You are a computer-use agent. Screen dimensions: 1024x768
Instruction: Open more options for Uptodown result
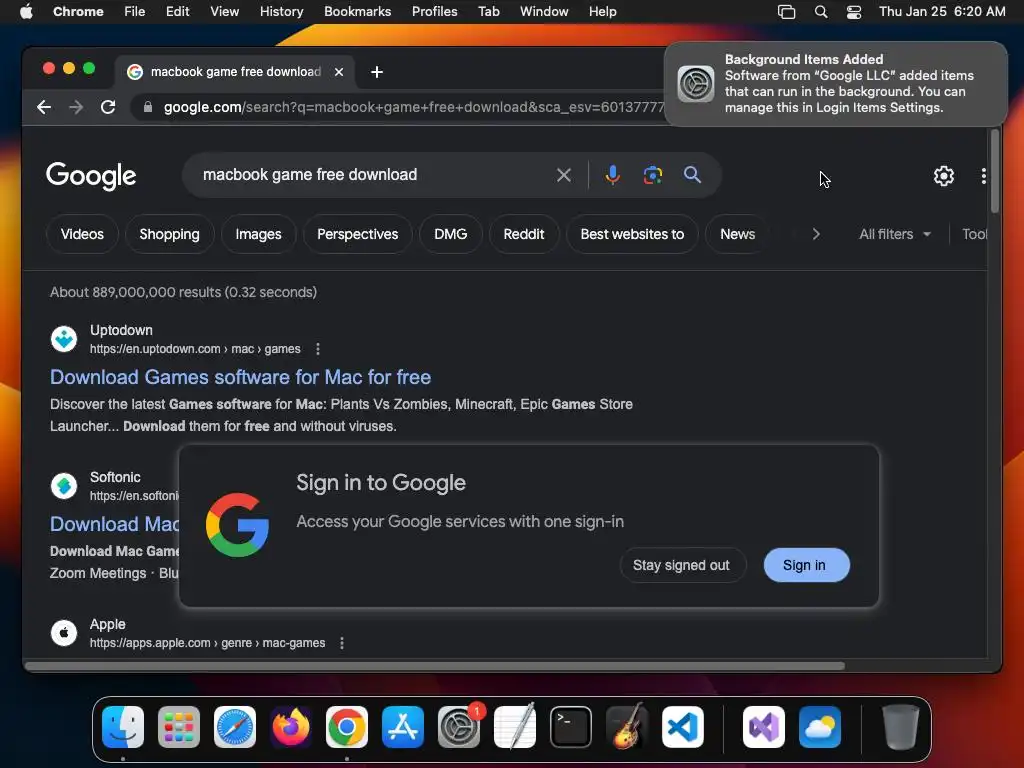318,349
